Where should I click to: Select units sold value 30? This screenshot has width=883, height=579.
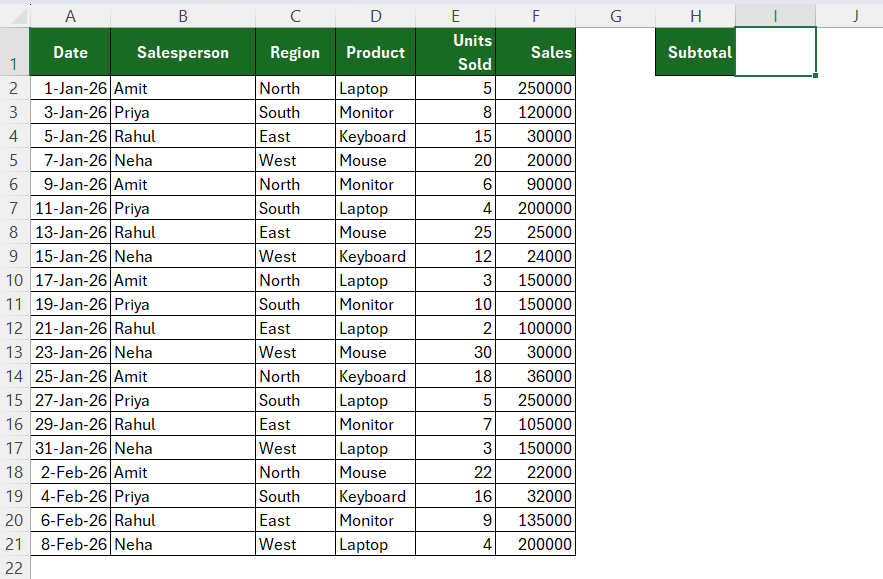pos(456,352)
